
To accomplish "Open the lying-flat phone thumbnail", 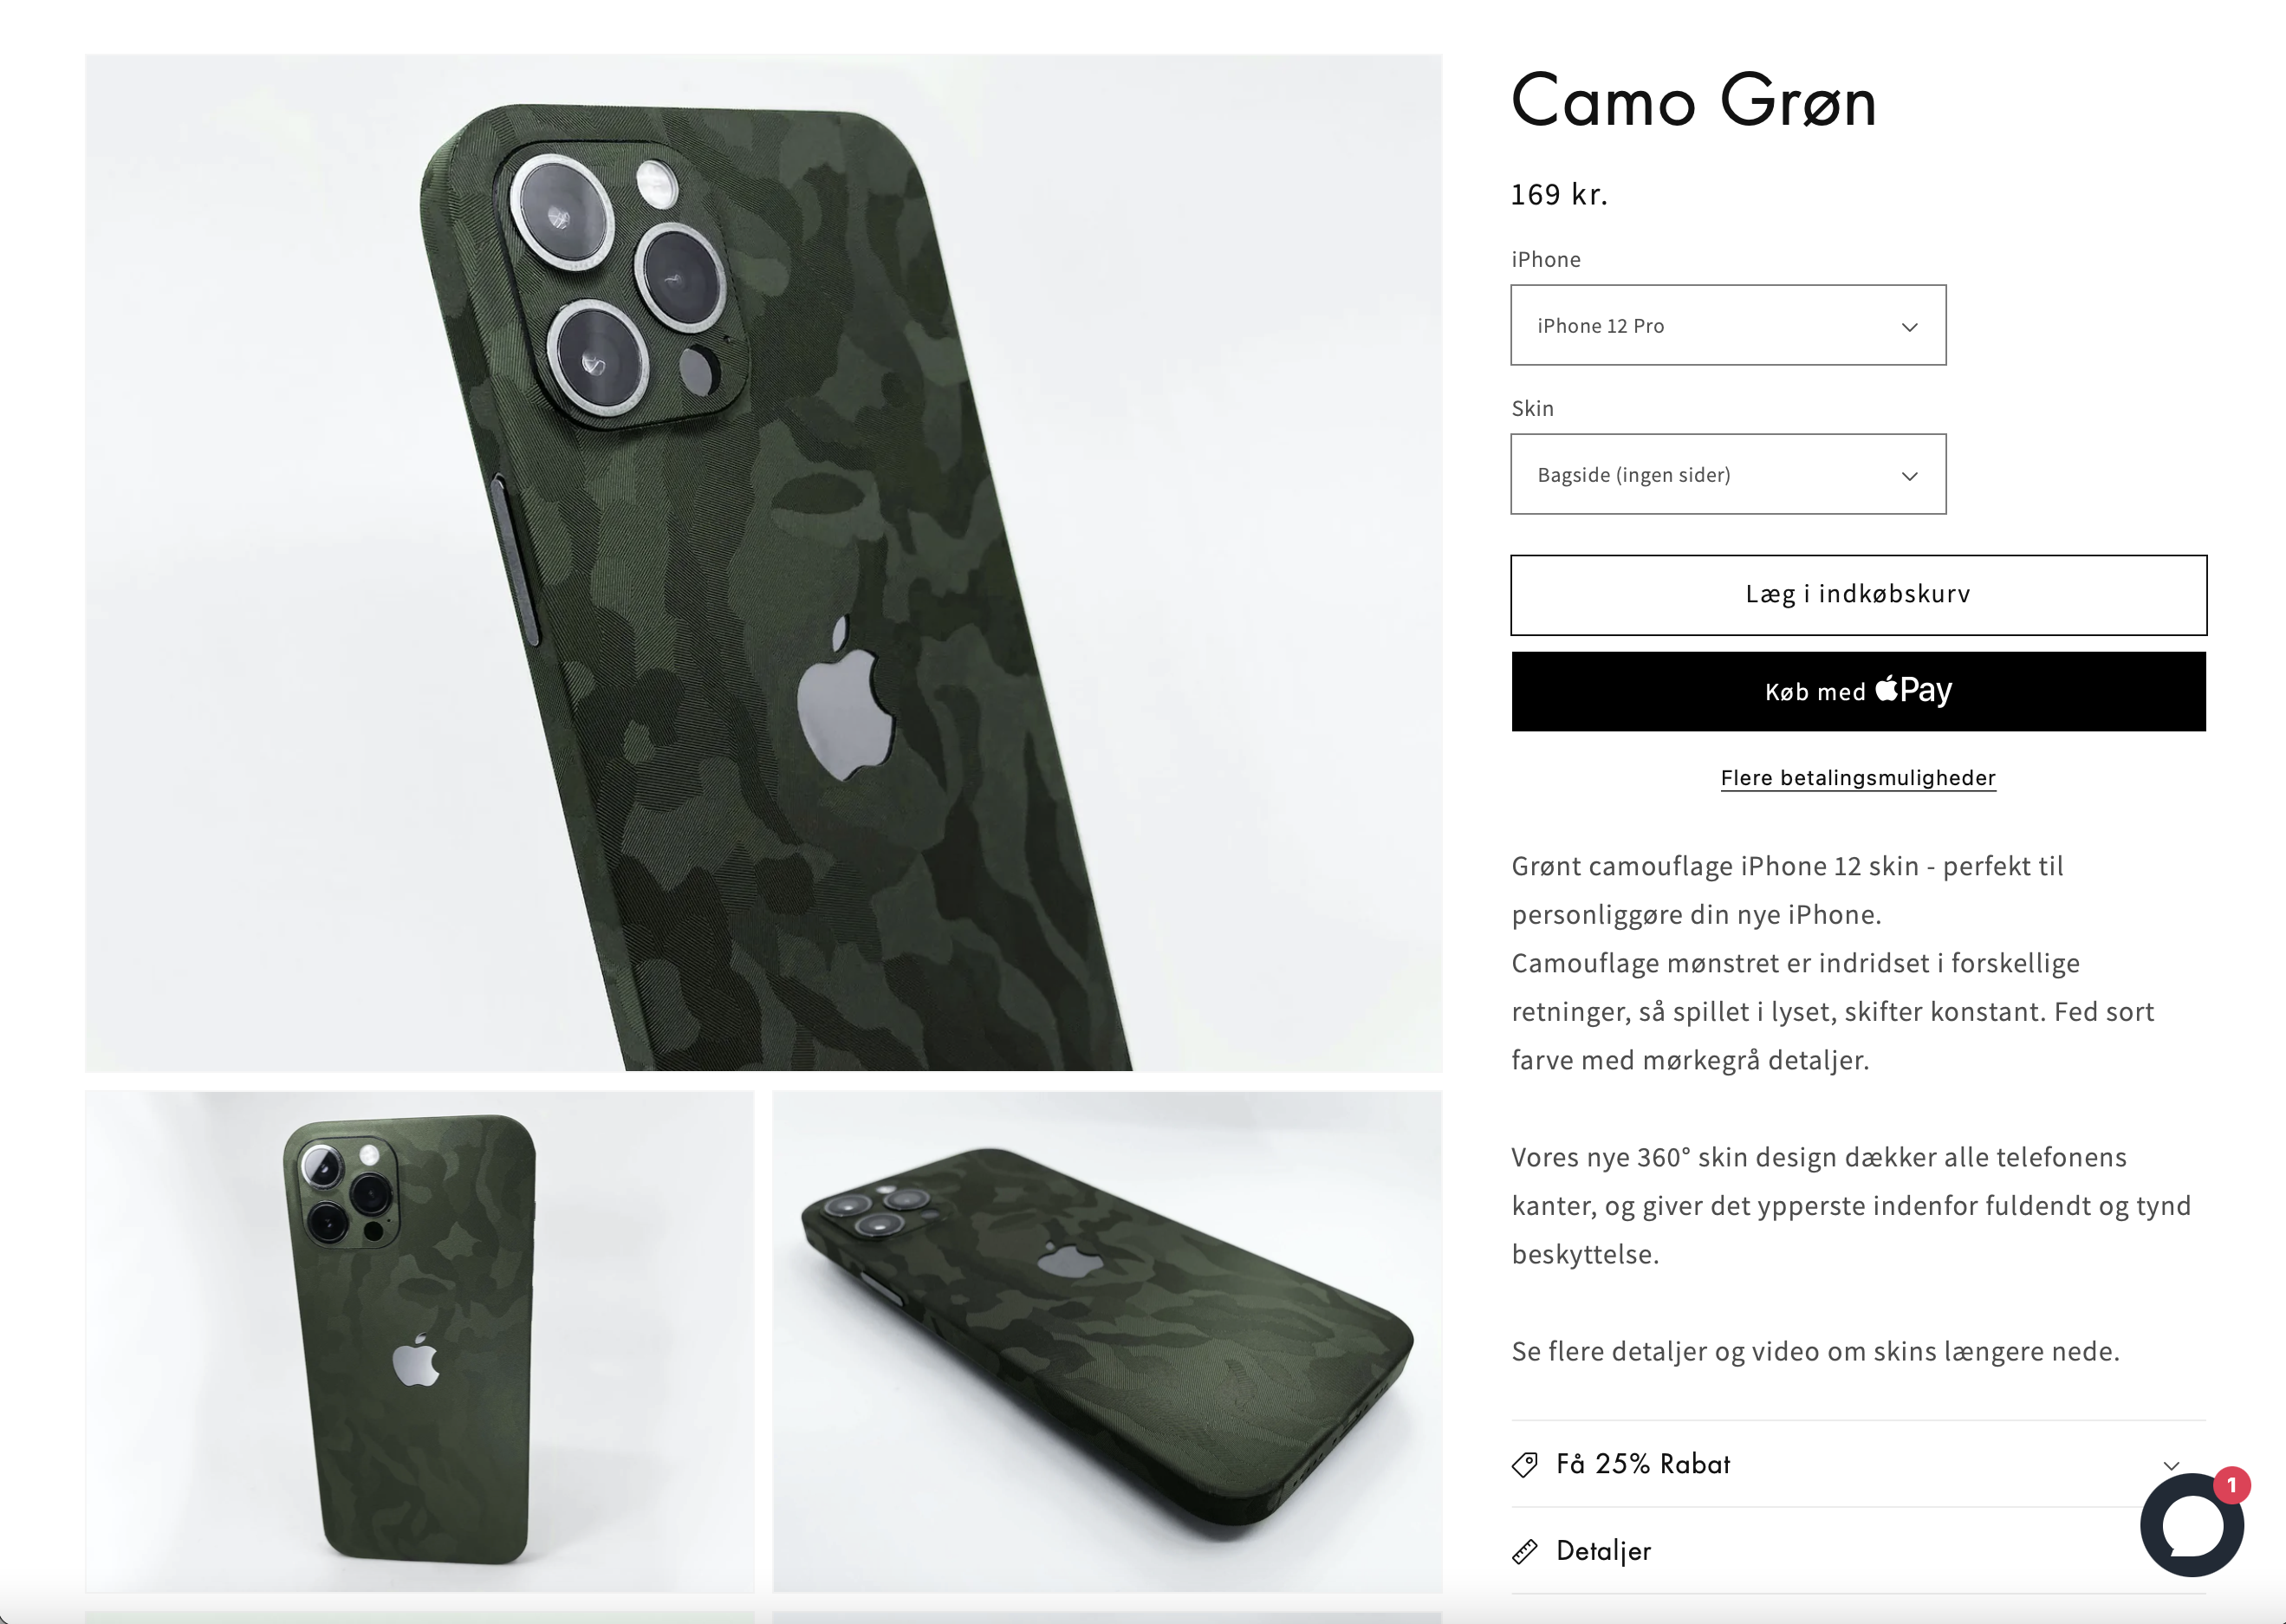I will click(x=1107, y=1341).
